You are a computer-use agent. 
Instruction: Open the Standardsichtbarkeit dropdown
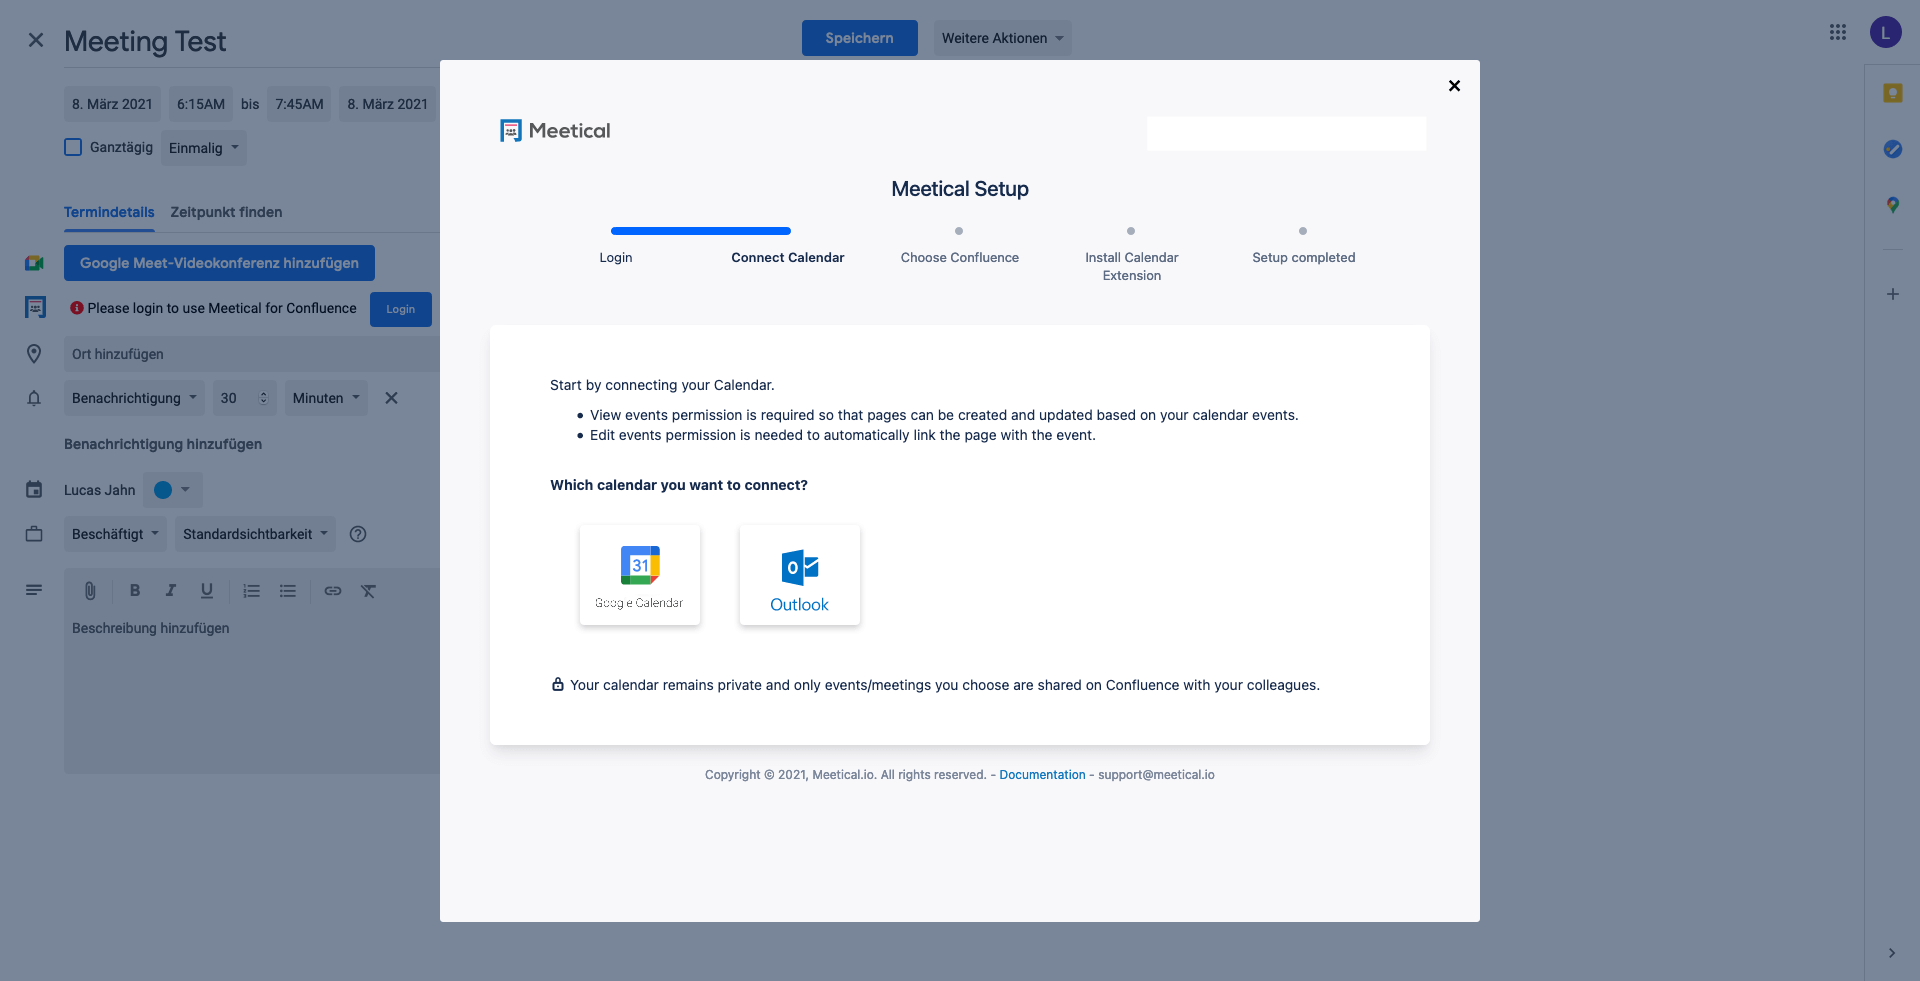(255, 534)
